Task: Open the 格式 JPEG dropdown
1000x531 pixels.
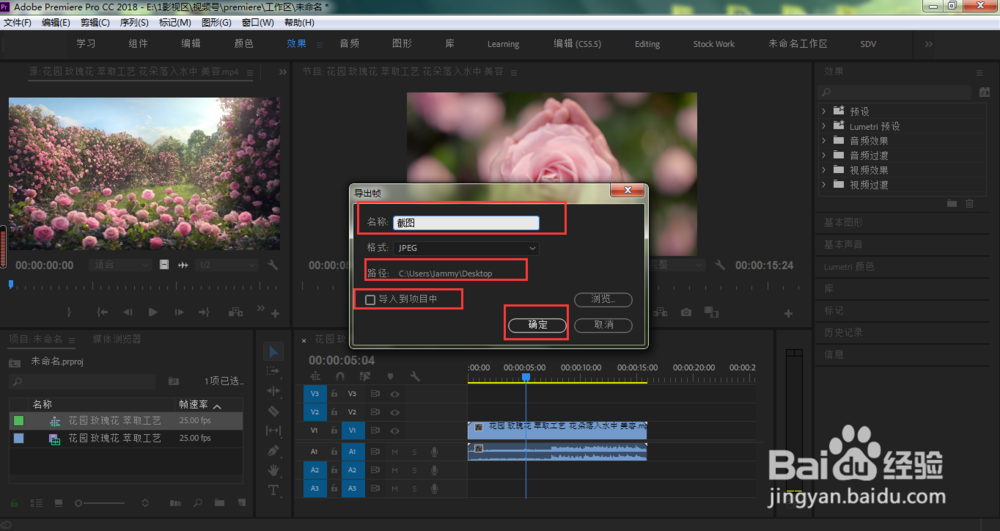Action: pyautogui.click(x=466, y=248)
